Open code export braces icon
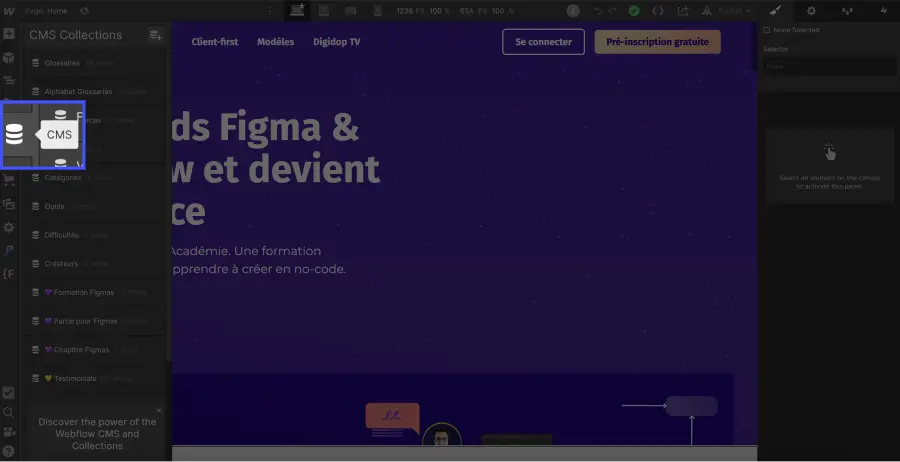The image size is (900, 462). [x=658, y=11]
